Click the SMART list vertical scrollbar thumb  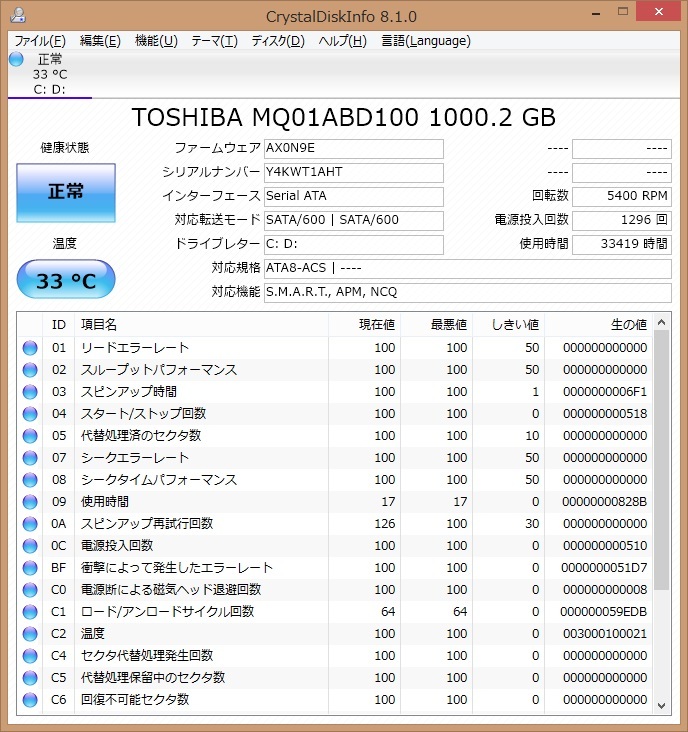[x=661, y=460]
